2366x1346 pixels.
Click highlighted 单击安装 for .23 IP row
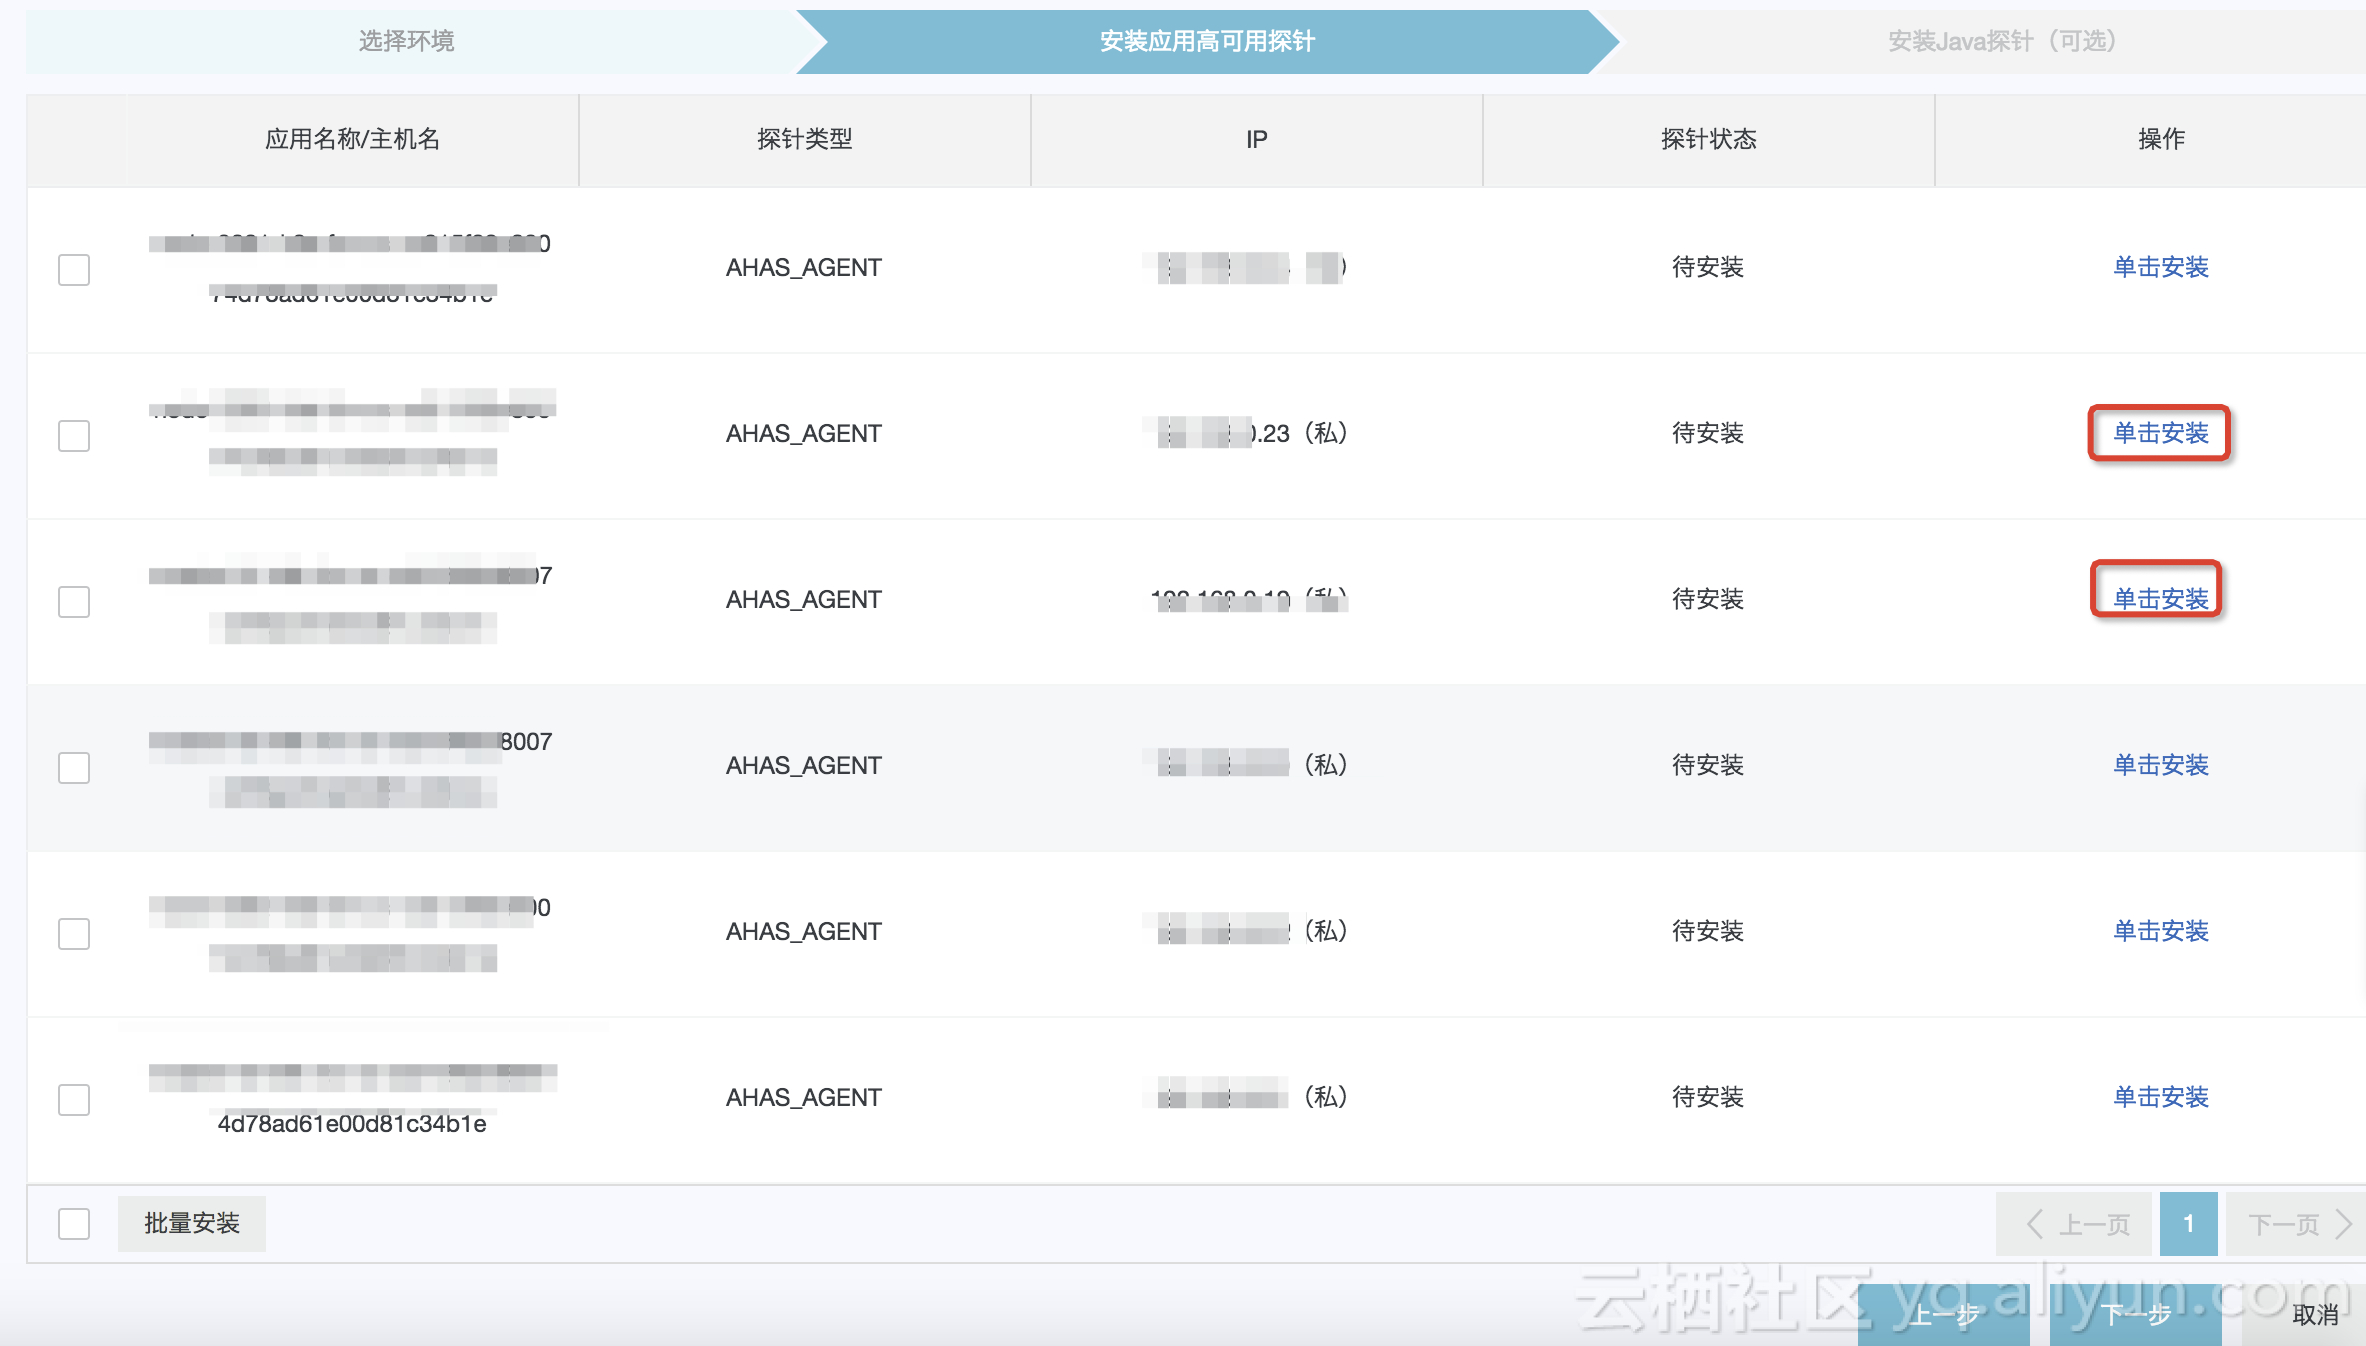point(2160,433)
